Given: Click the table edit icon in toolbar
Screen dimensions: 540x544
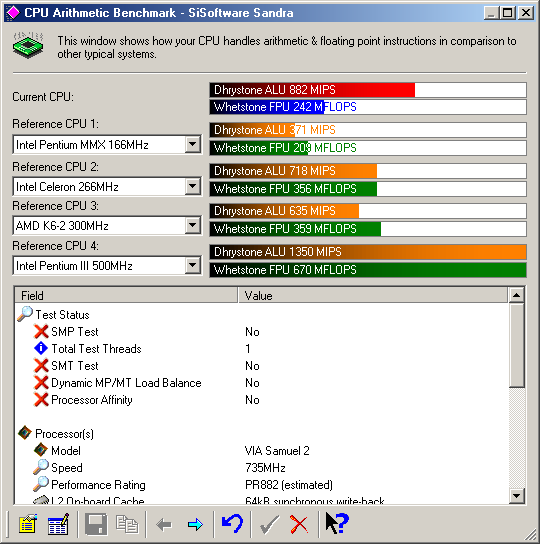Looking at the screenshot, I should tap(58, 524).
